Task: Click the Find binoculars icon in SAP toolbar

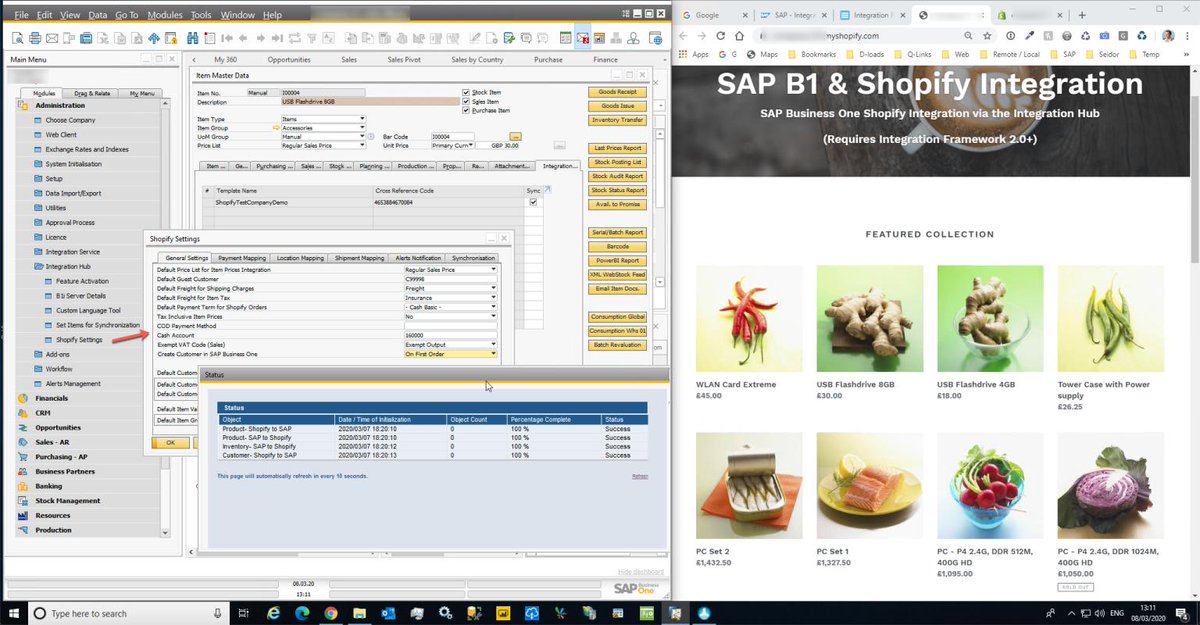Action: [x=193, y=38]
